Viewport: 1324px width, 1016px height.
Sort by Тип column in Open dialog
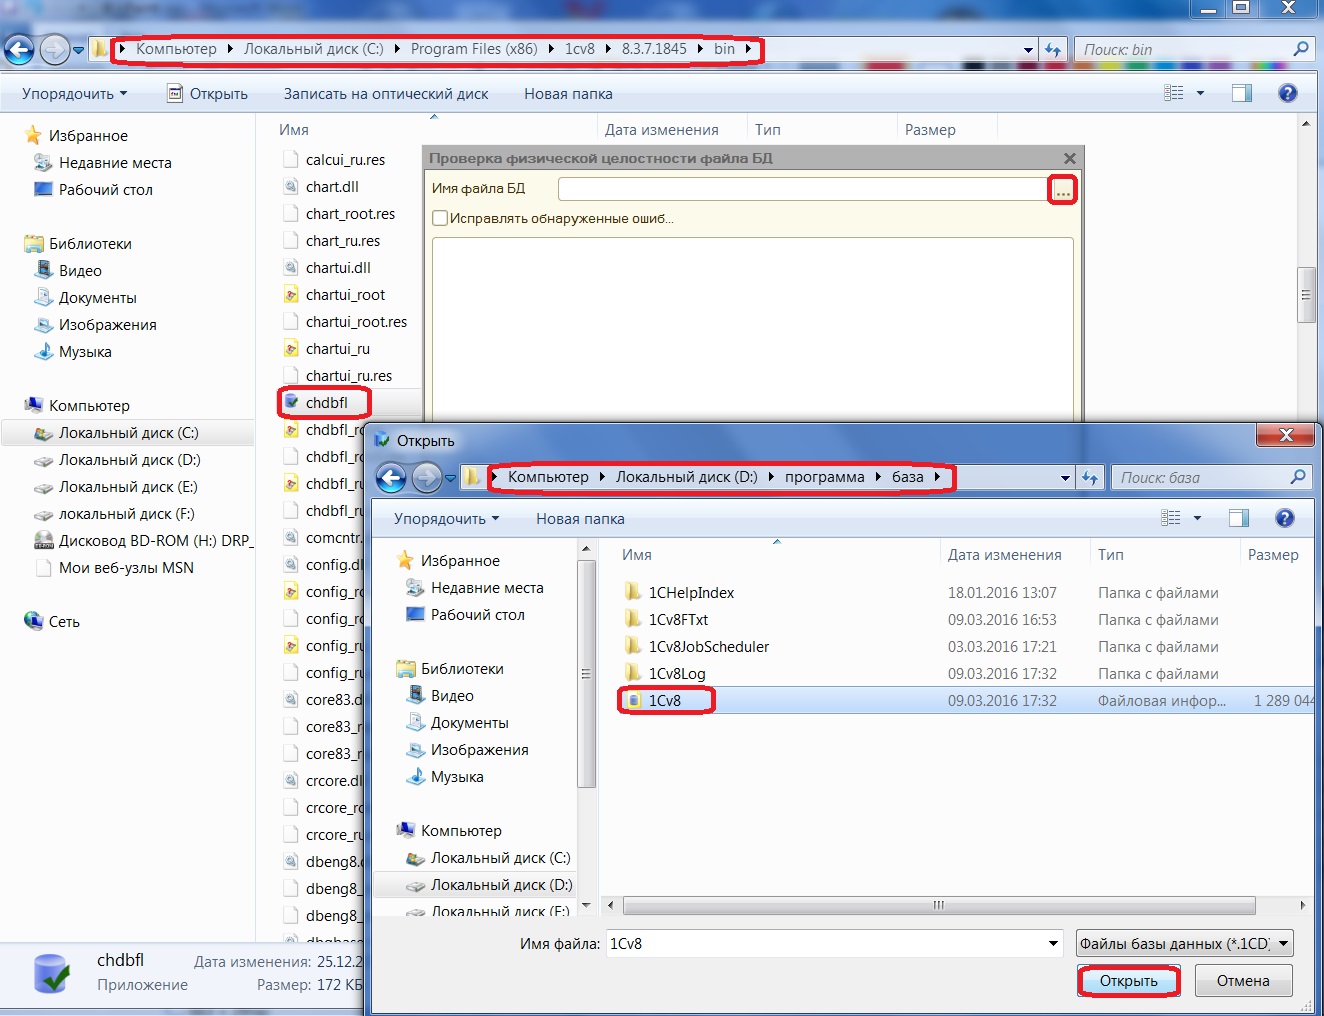[x=1111, y=554]
